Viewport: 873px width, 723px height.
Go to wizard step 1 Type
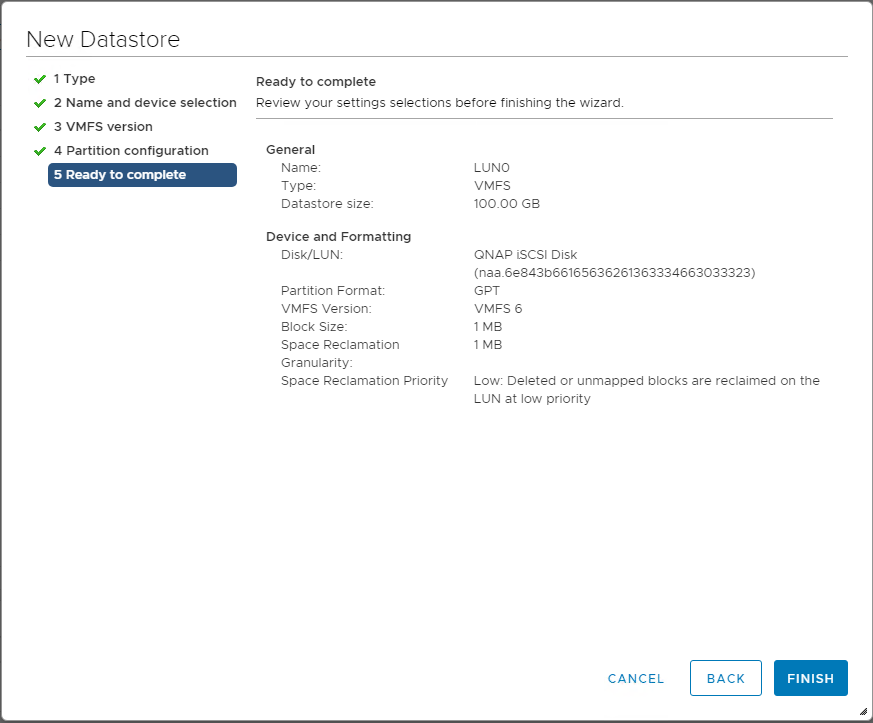point(75,79)
